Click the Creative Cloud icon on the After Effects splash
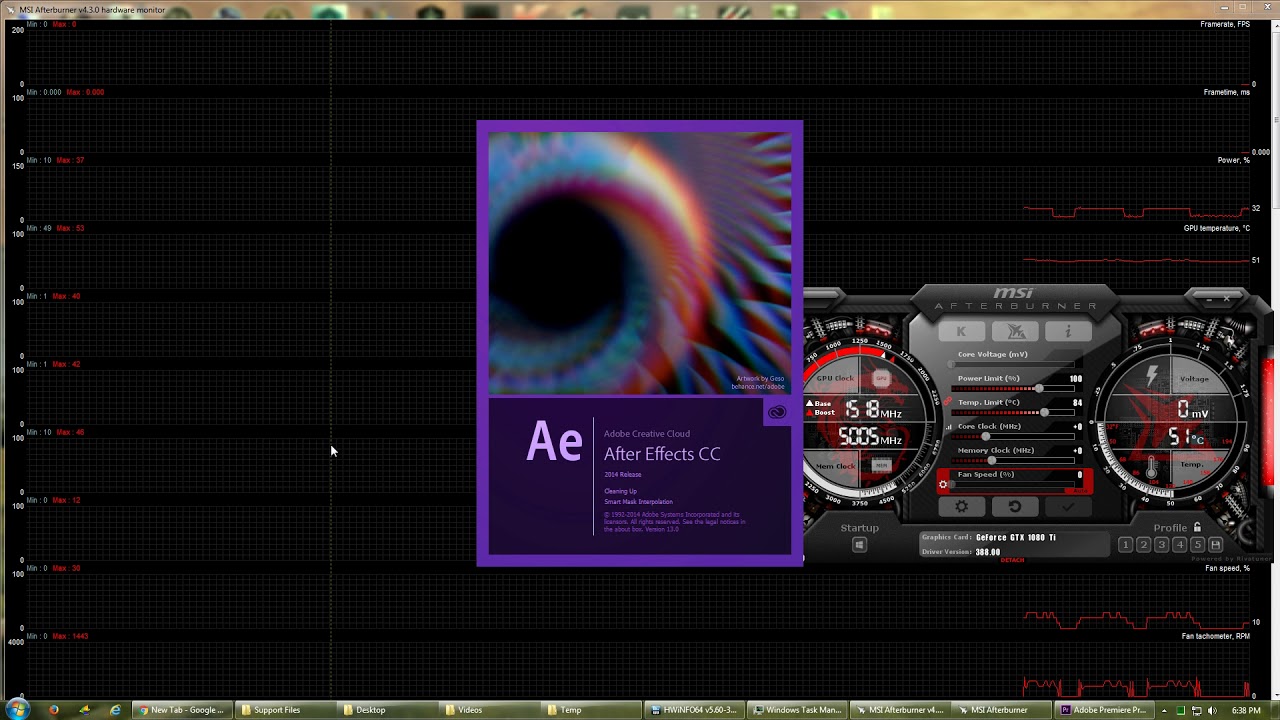 tap(777, 412)
